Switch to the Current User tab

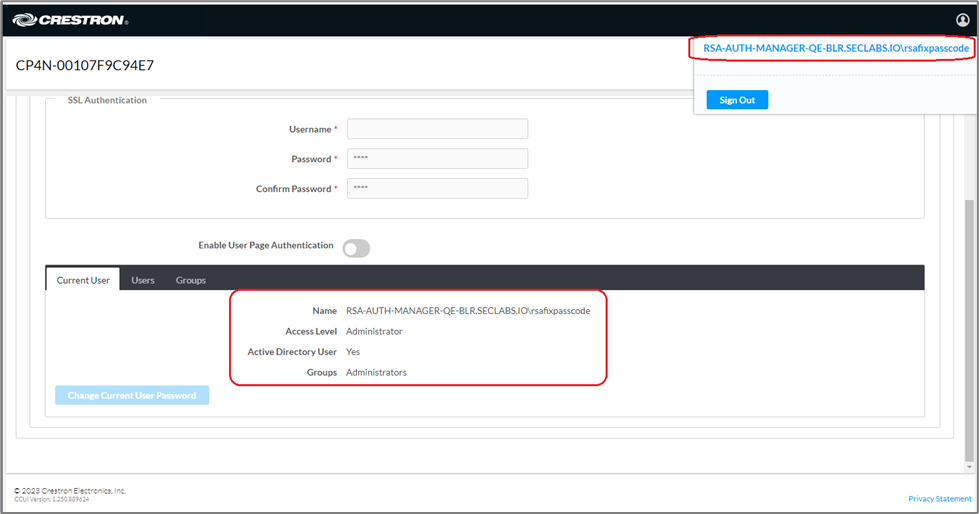tap(83, 280)
